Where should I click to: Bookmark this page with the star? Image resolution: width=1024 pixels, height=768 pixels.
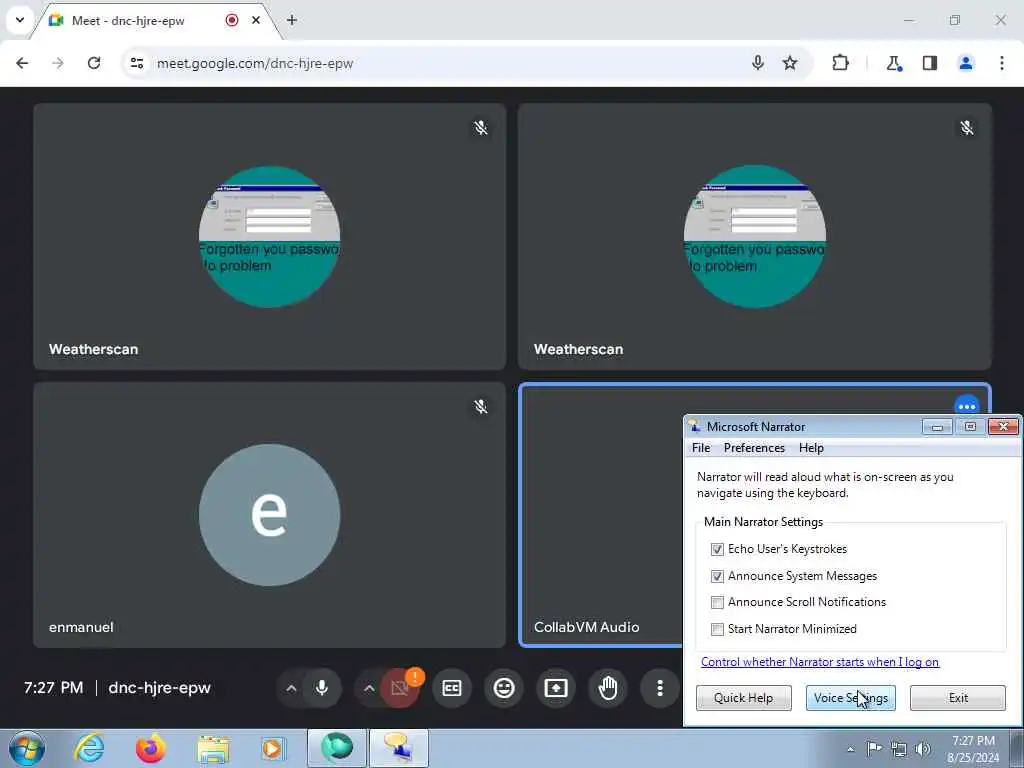click(790, 63)
